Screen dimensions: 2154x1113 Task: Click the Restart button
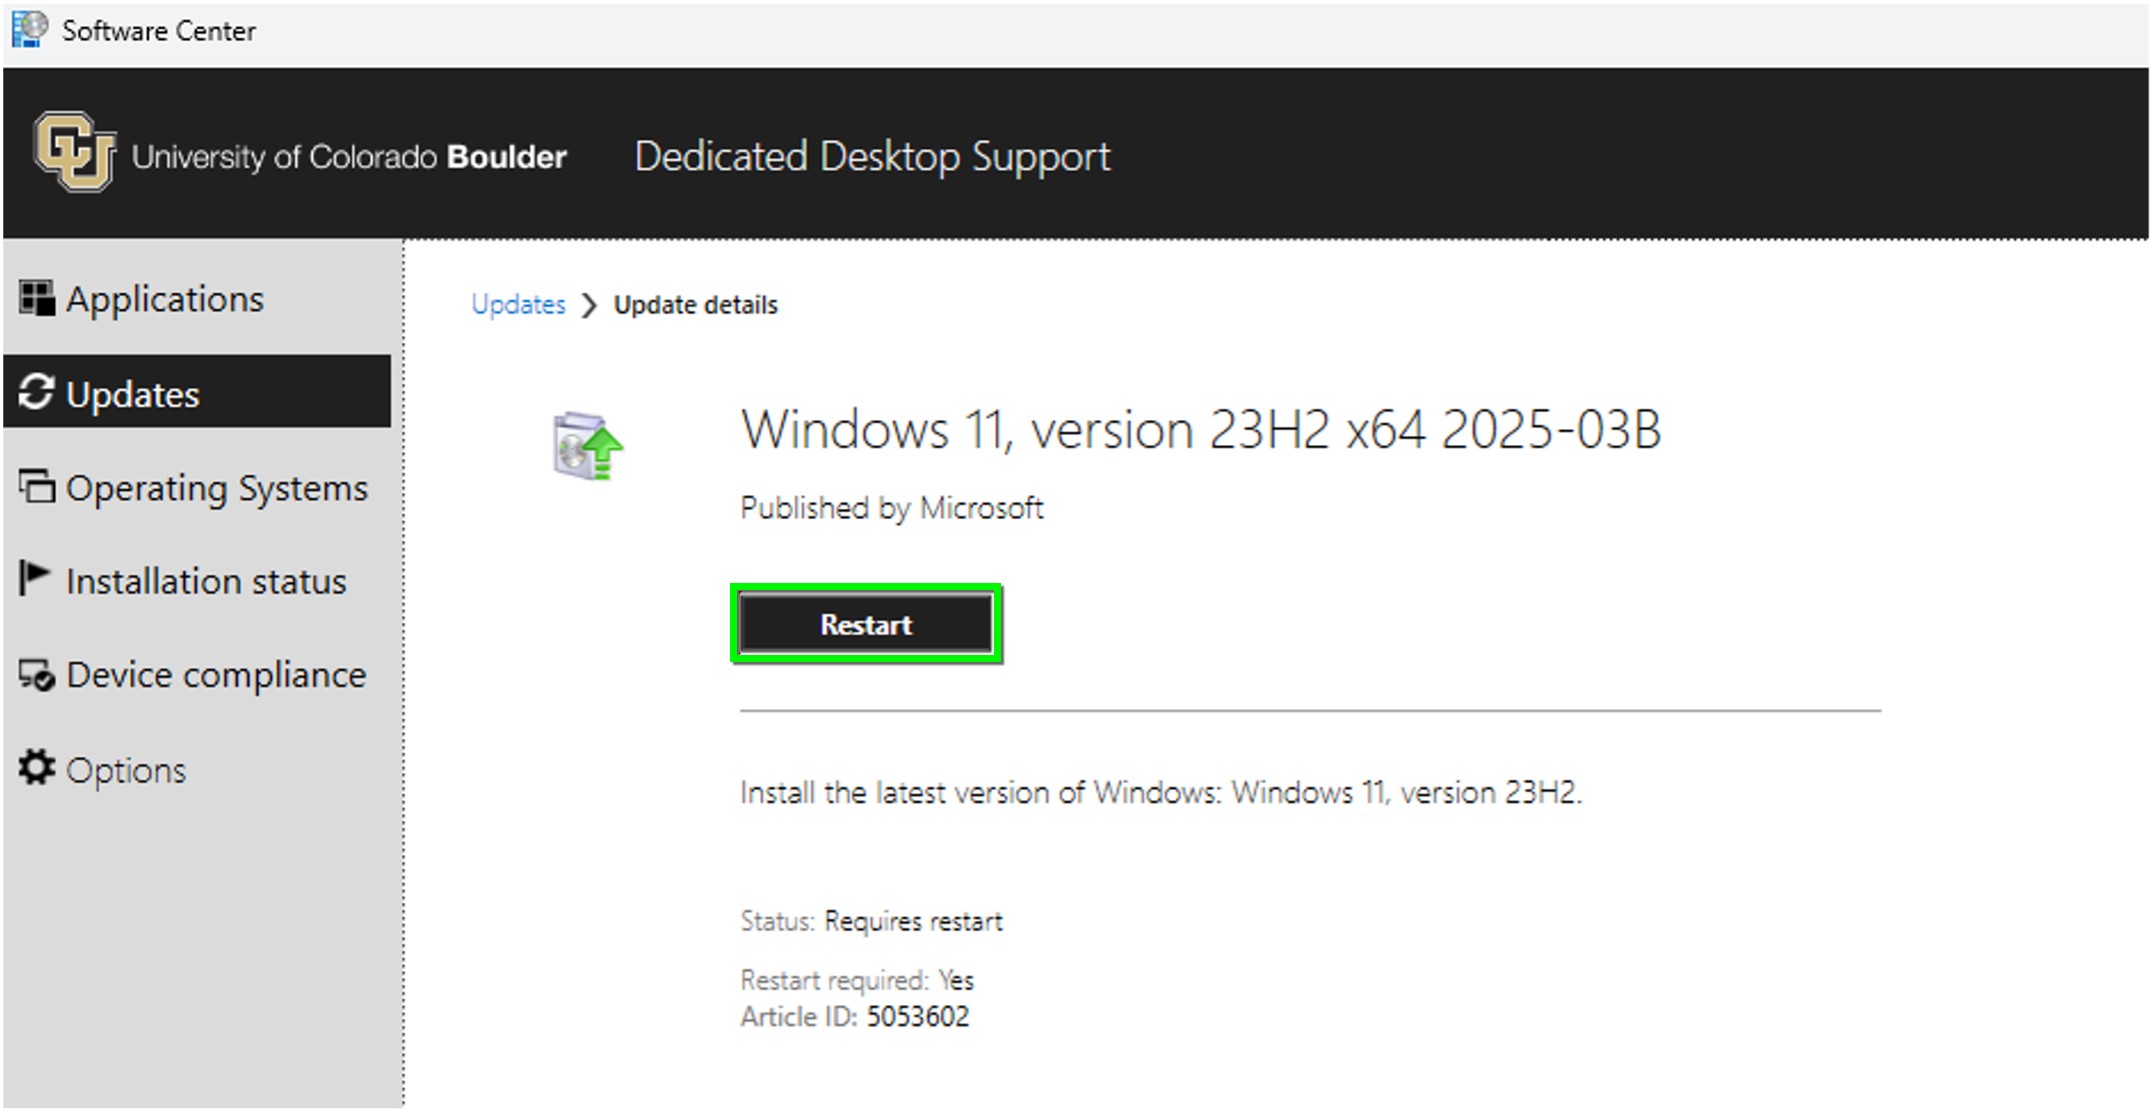pyautogui.click(x=866, y=624)
